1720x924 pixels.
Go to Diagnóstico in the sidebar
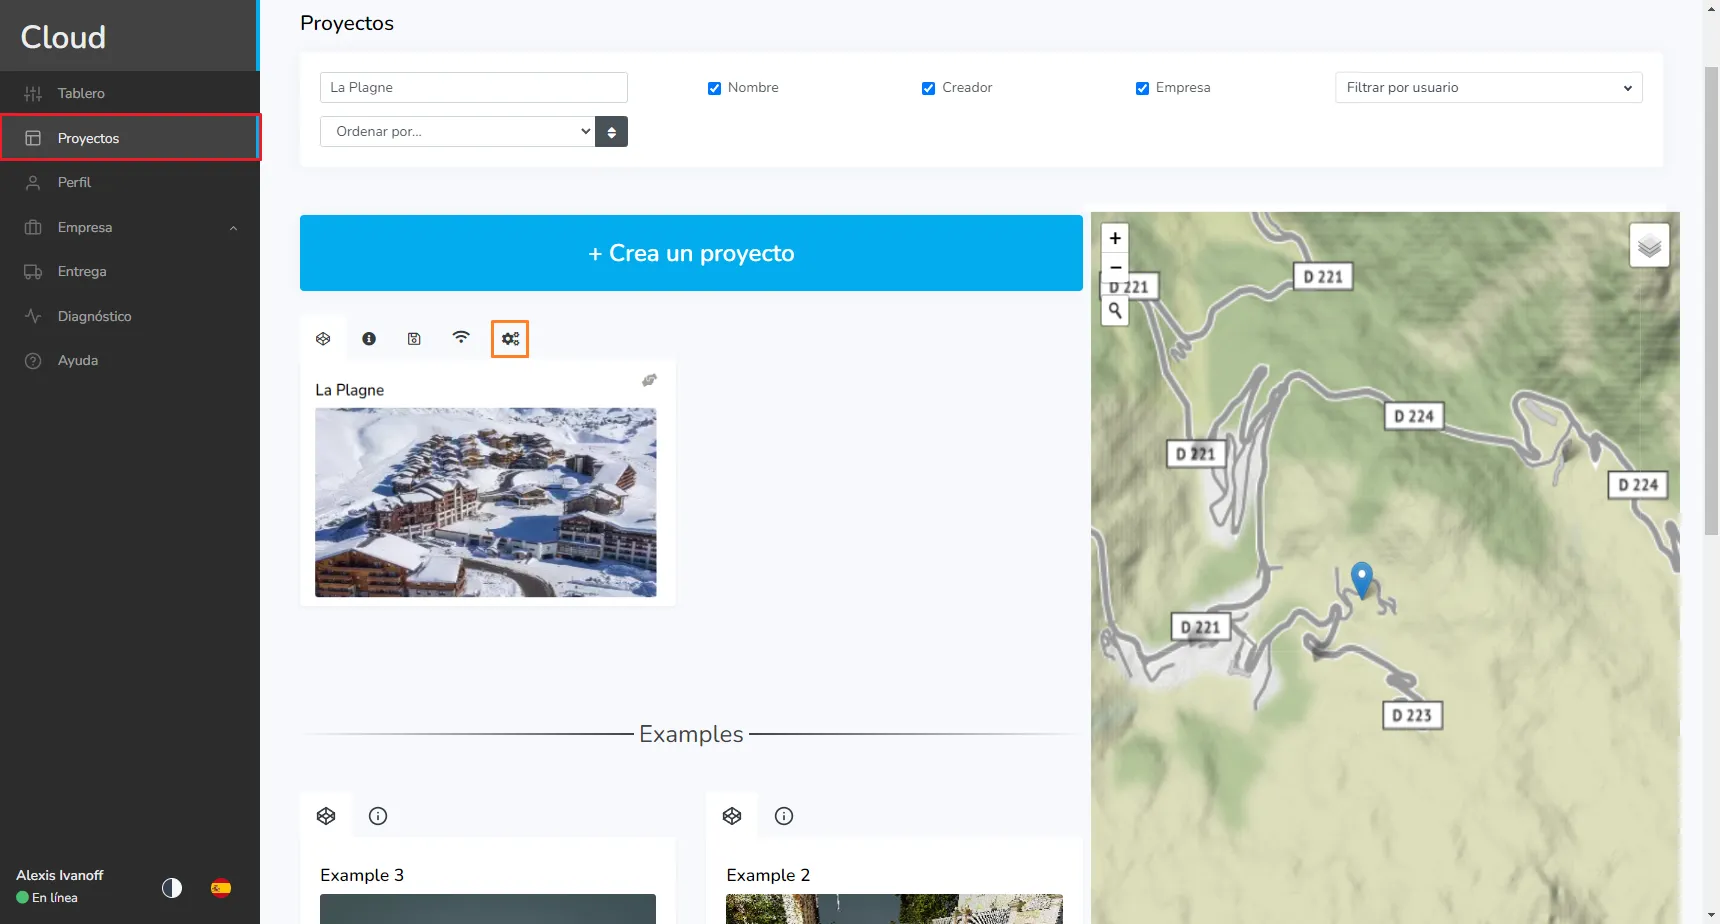click(x=94, y=316)
